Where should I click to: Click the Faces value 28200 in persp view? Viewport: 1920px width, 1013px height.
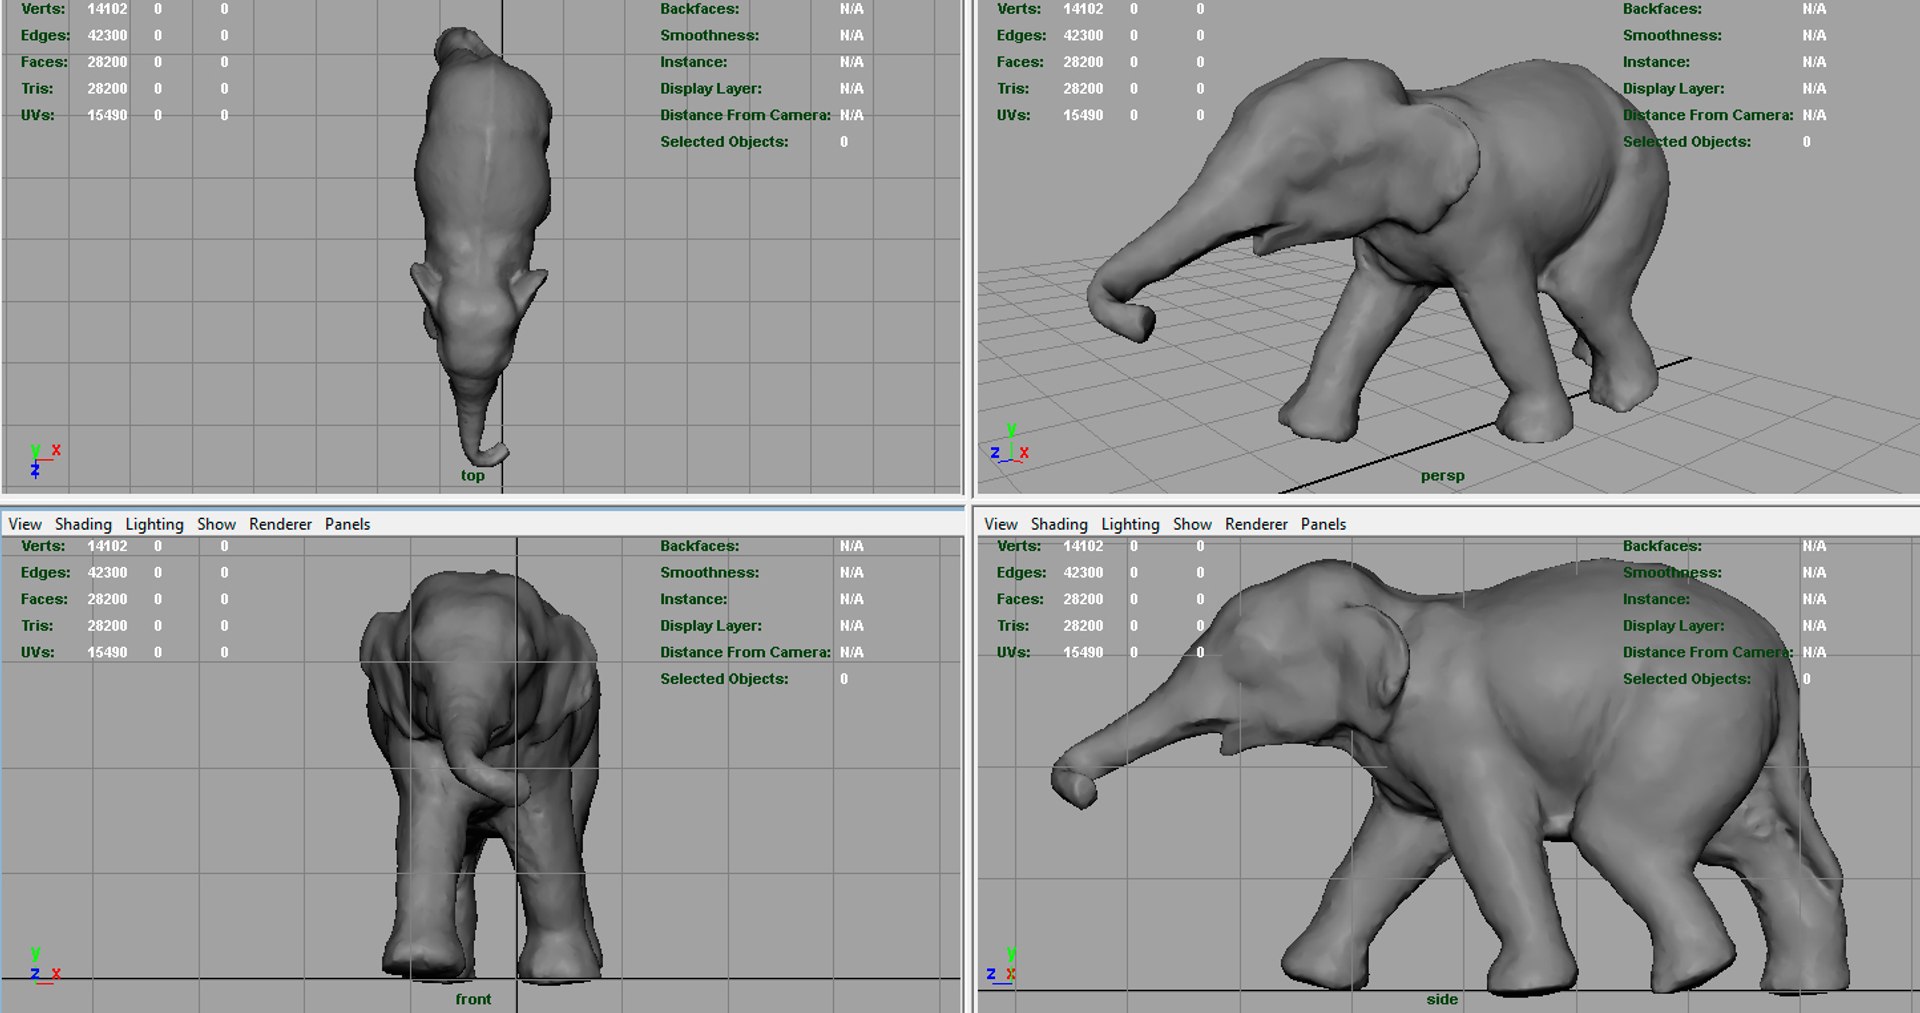(1083, 62)
